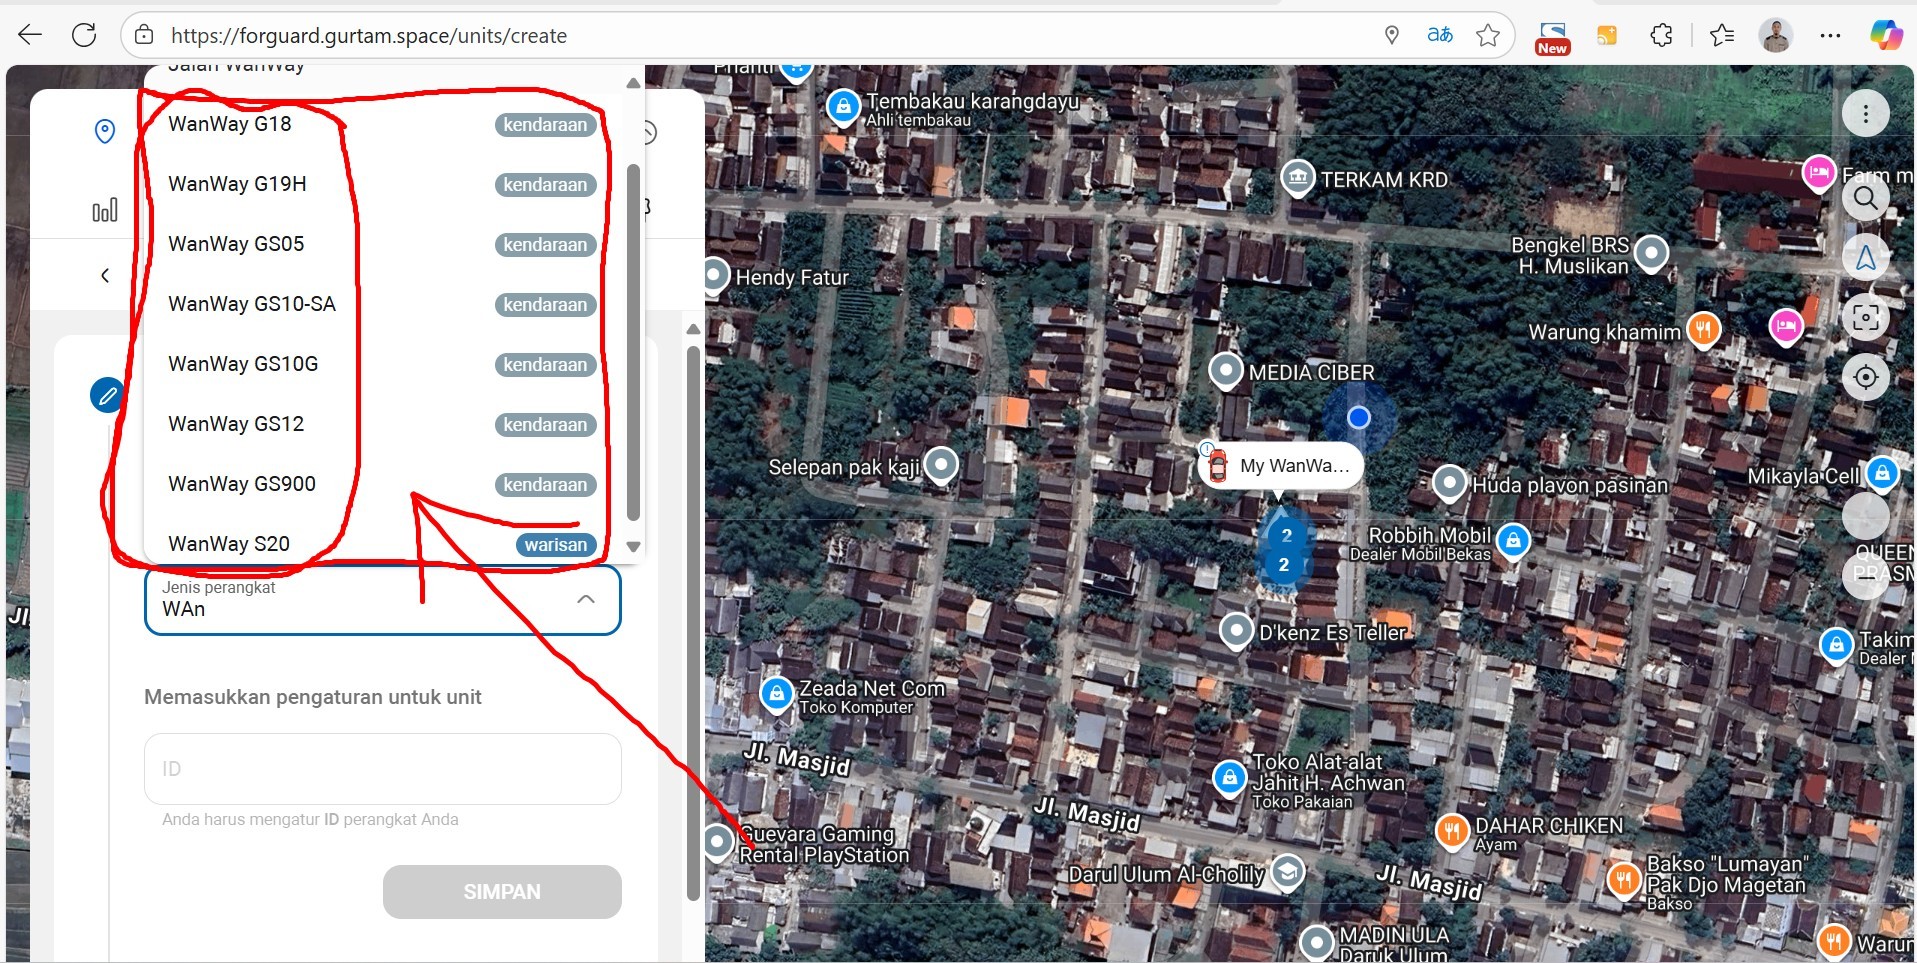Collapse the Jenis perangkat dropdown chevron

(x=586, y=599)
